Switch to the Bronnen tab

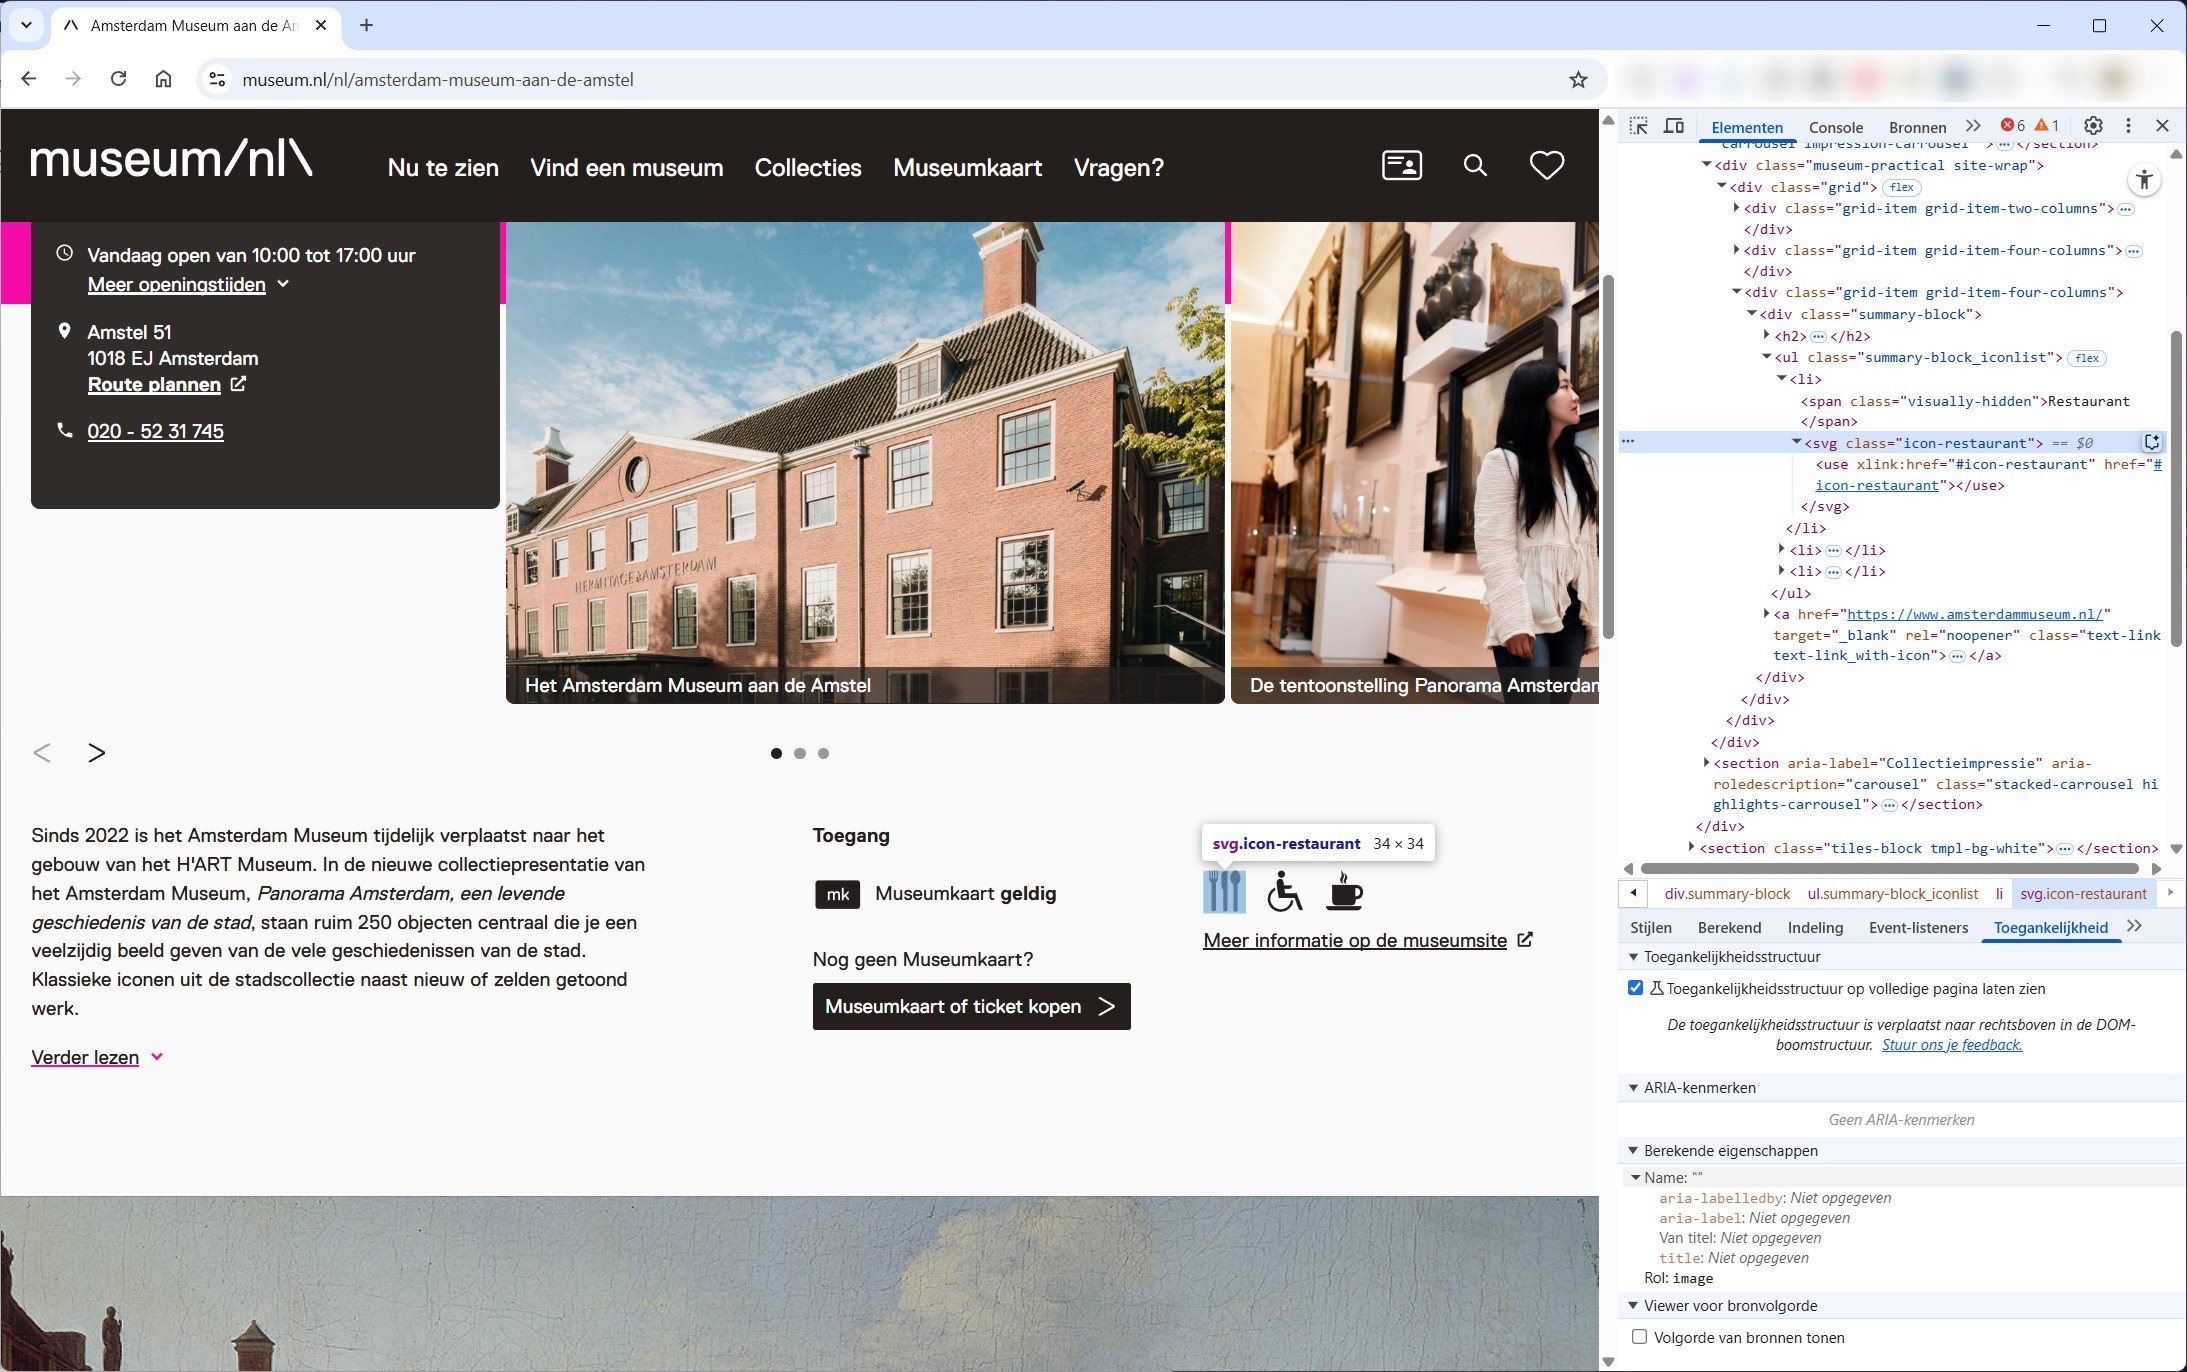(x=1917, y=127)
